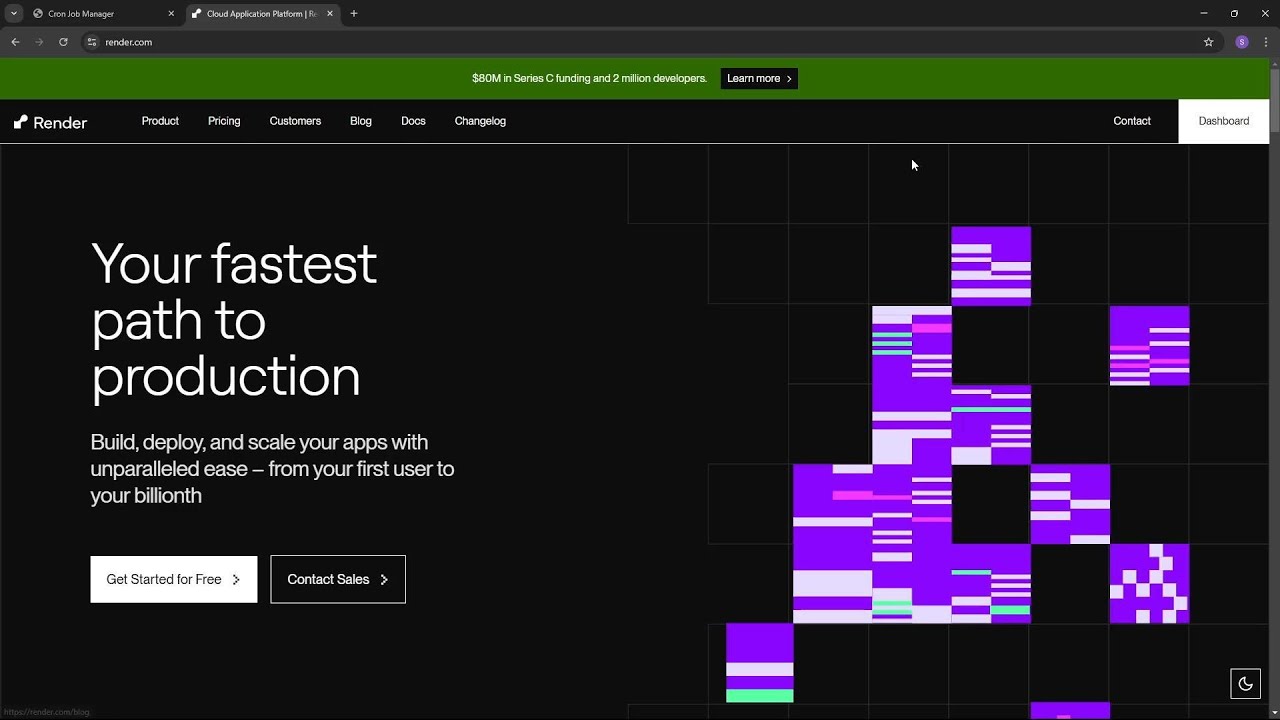Bookmark this page with the star icon
Viewport: 1280px width, 720px height.
(x=1208, y=42)
